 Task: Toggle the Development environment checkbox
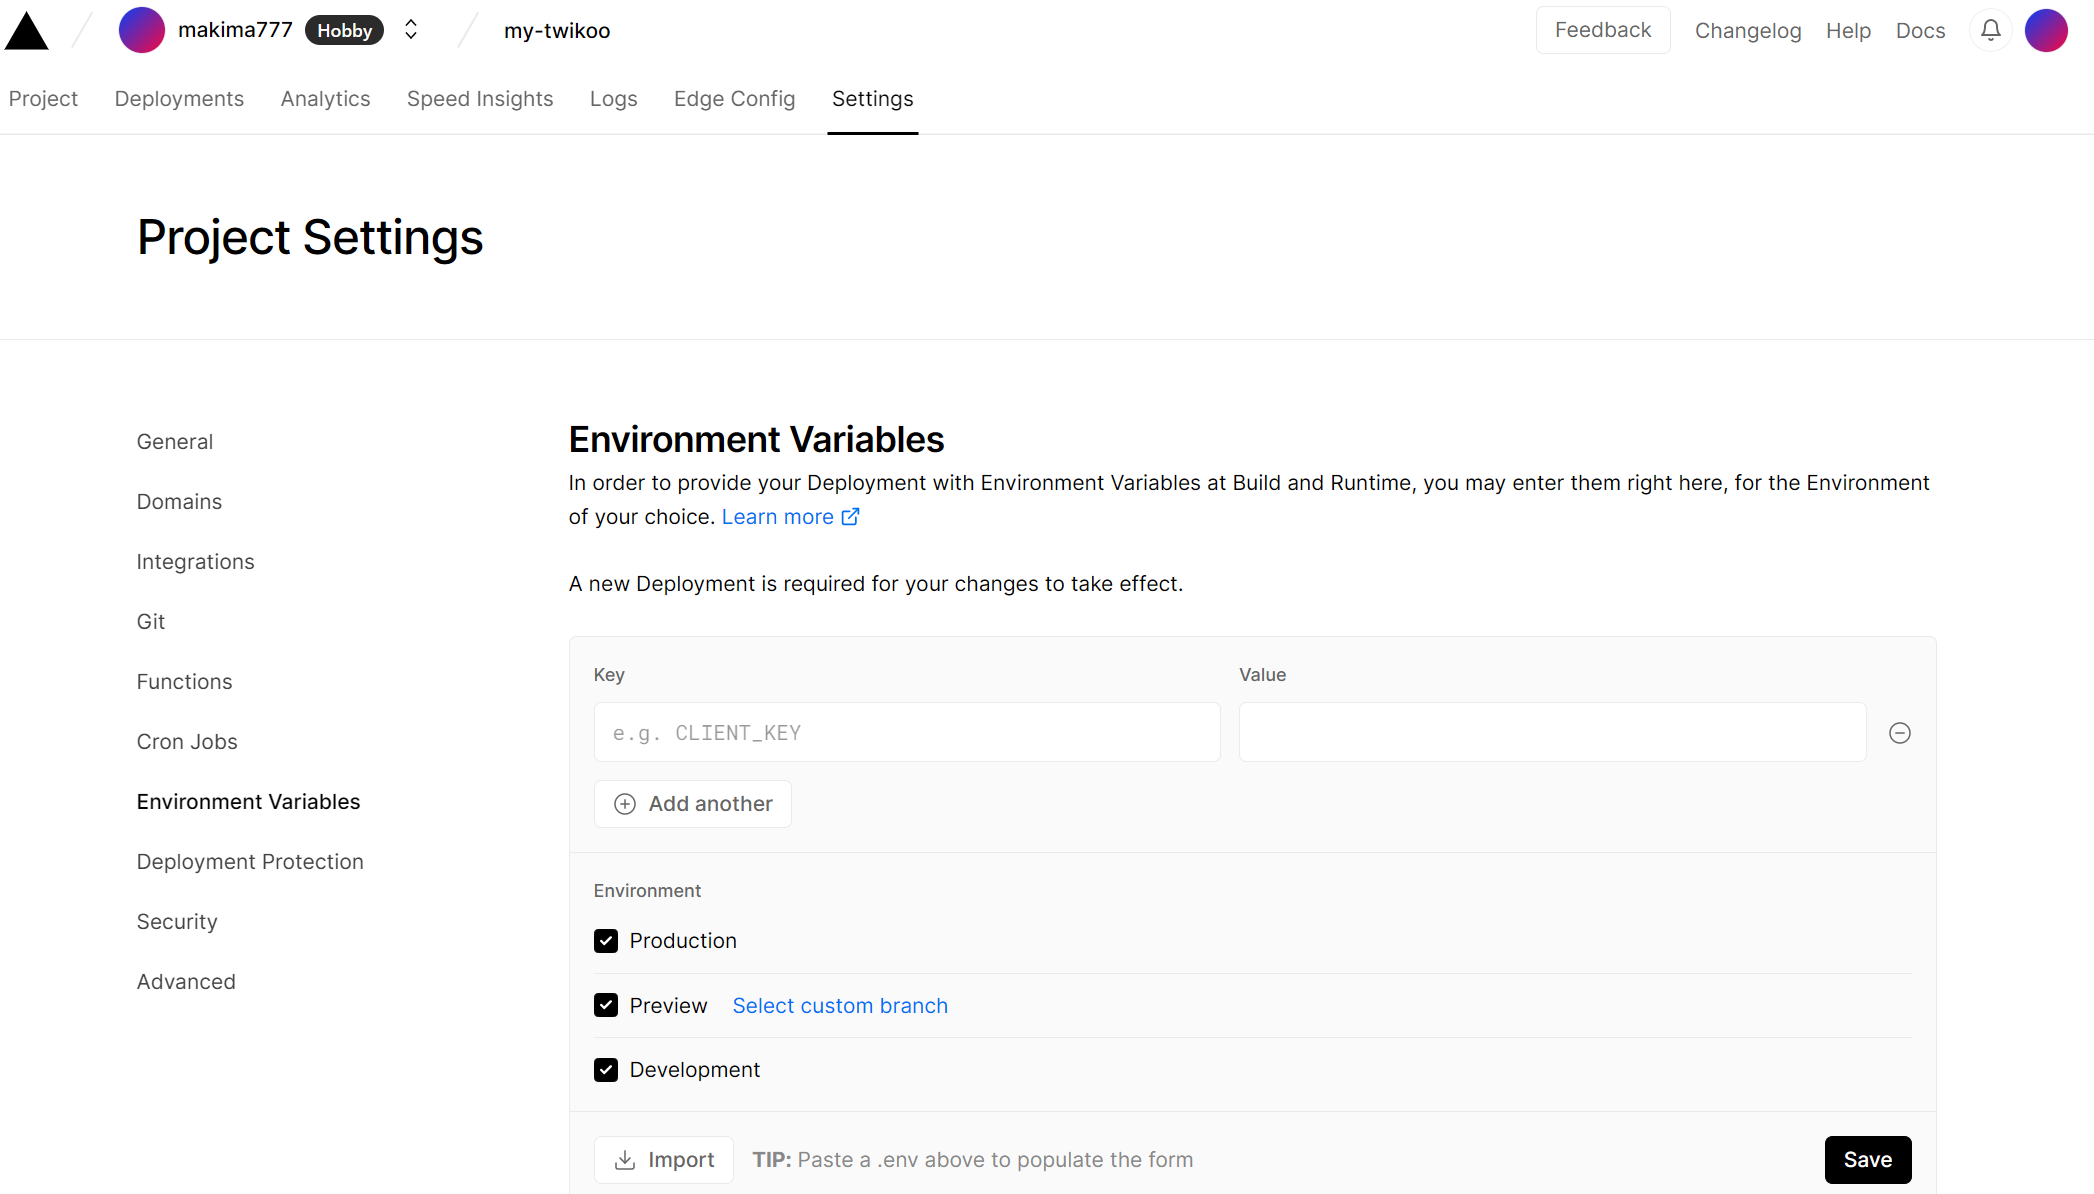click(606, 1070)
